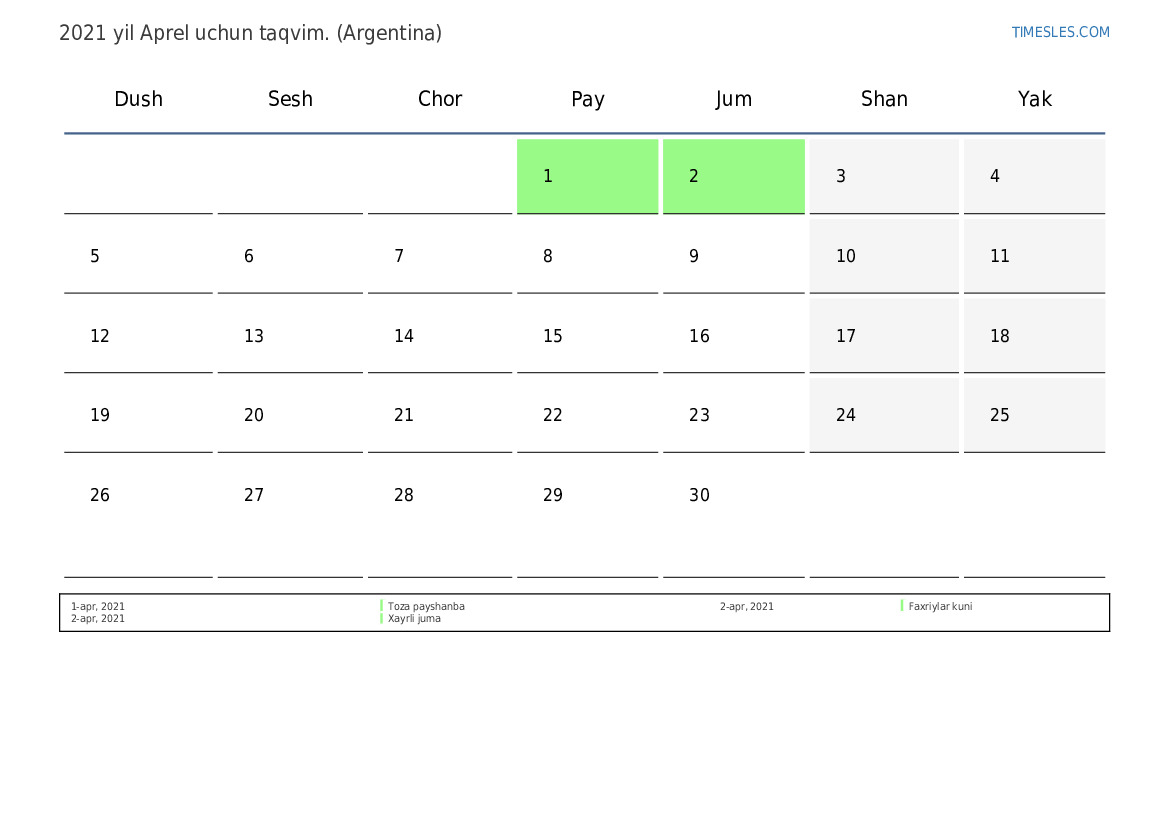Click the 'Xayrli juma' holiday entry

tap(414, 618)
